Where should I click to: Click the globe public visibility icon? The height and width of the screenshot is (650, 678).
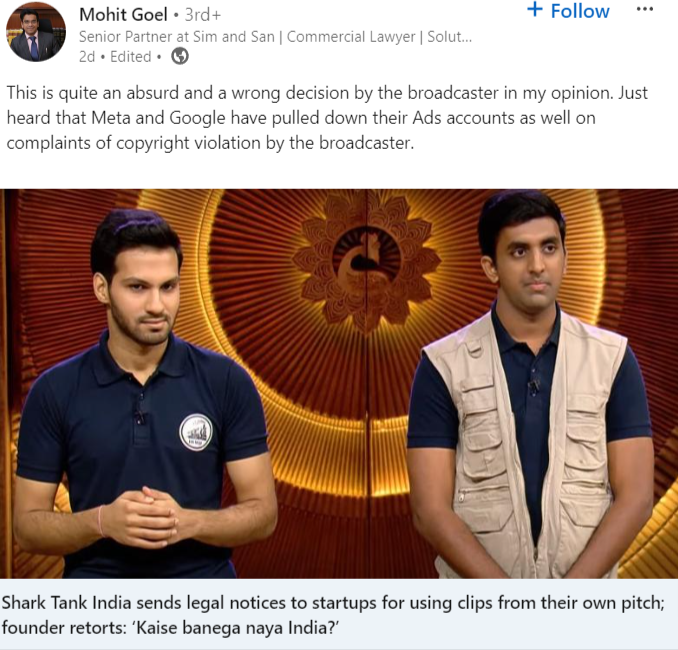pyautogui.click(x=180, y=56)
